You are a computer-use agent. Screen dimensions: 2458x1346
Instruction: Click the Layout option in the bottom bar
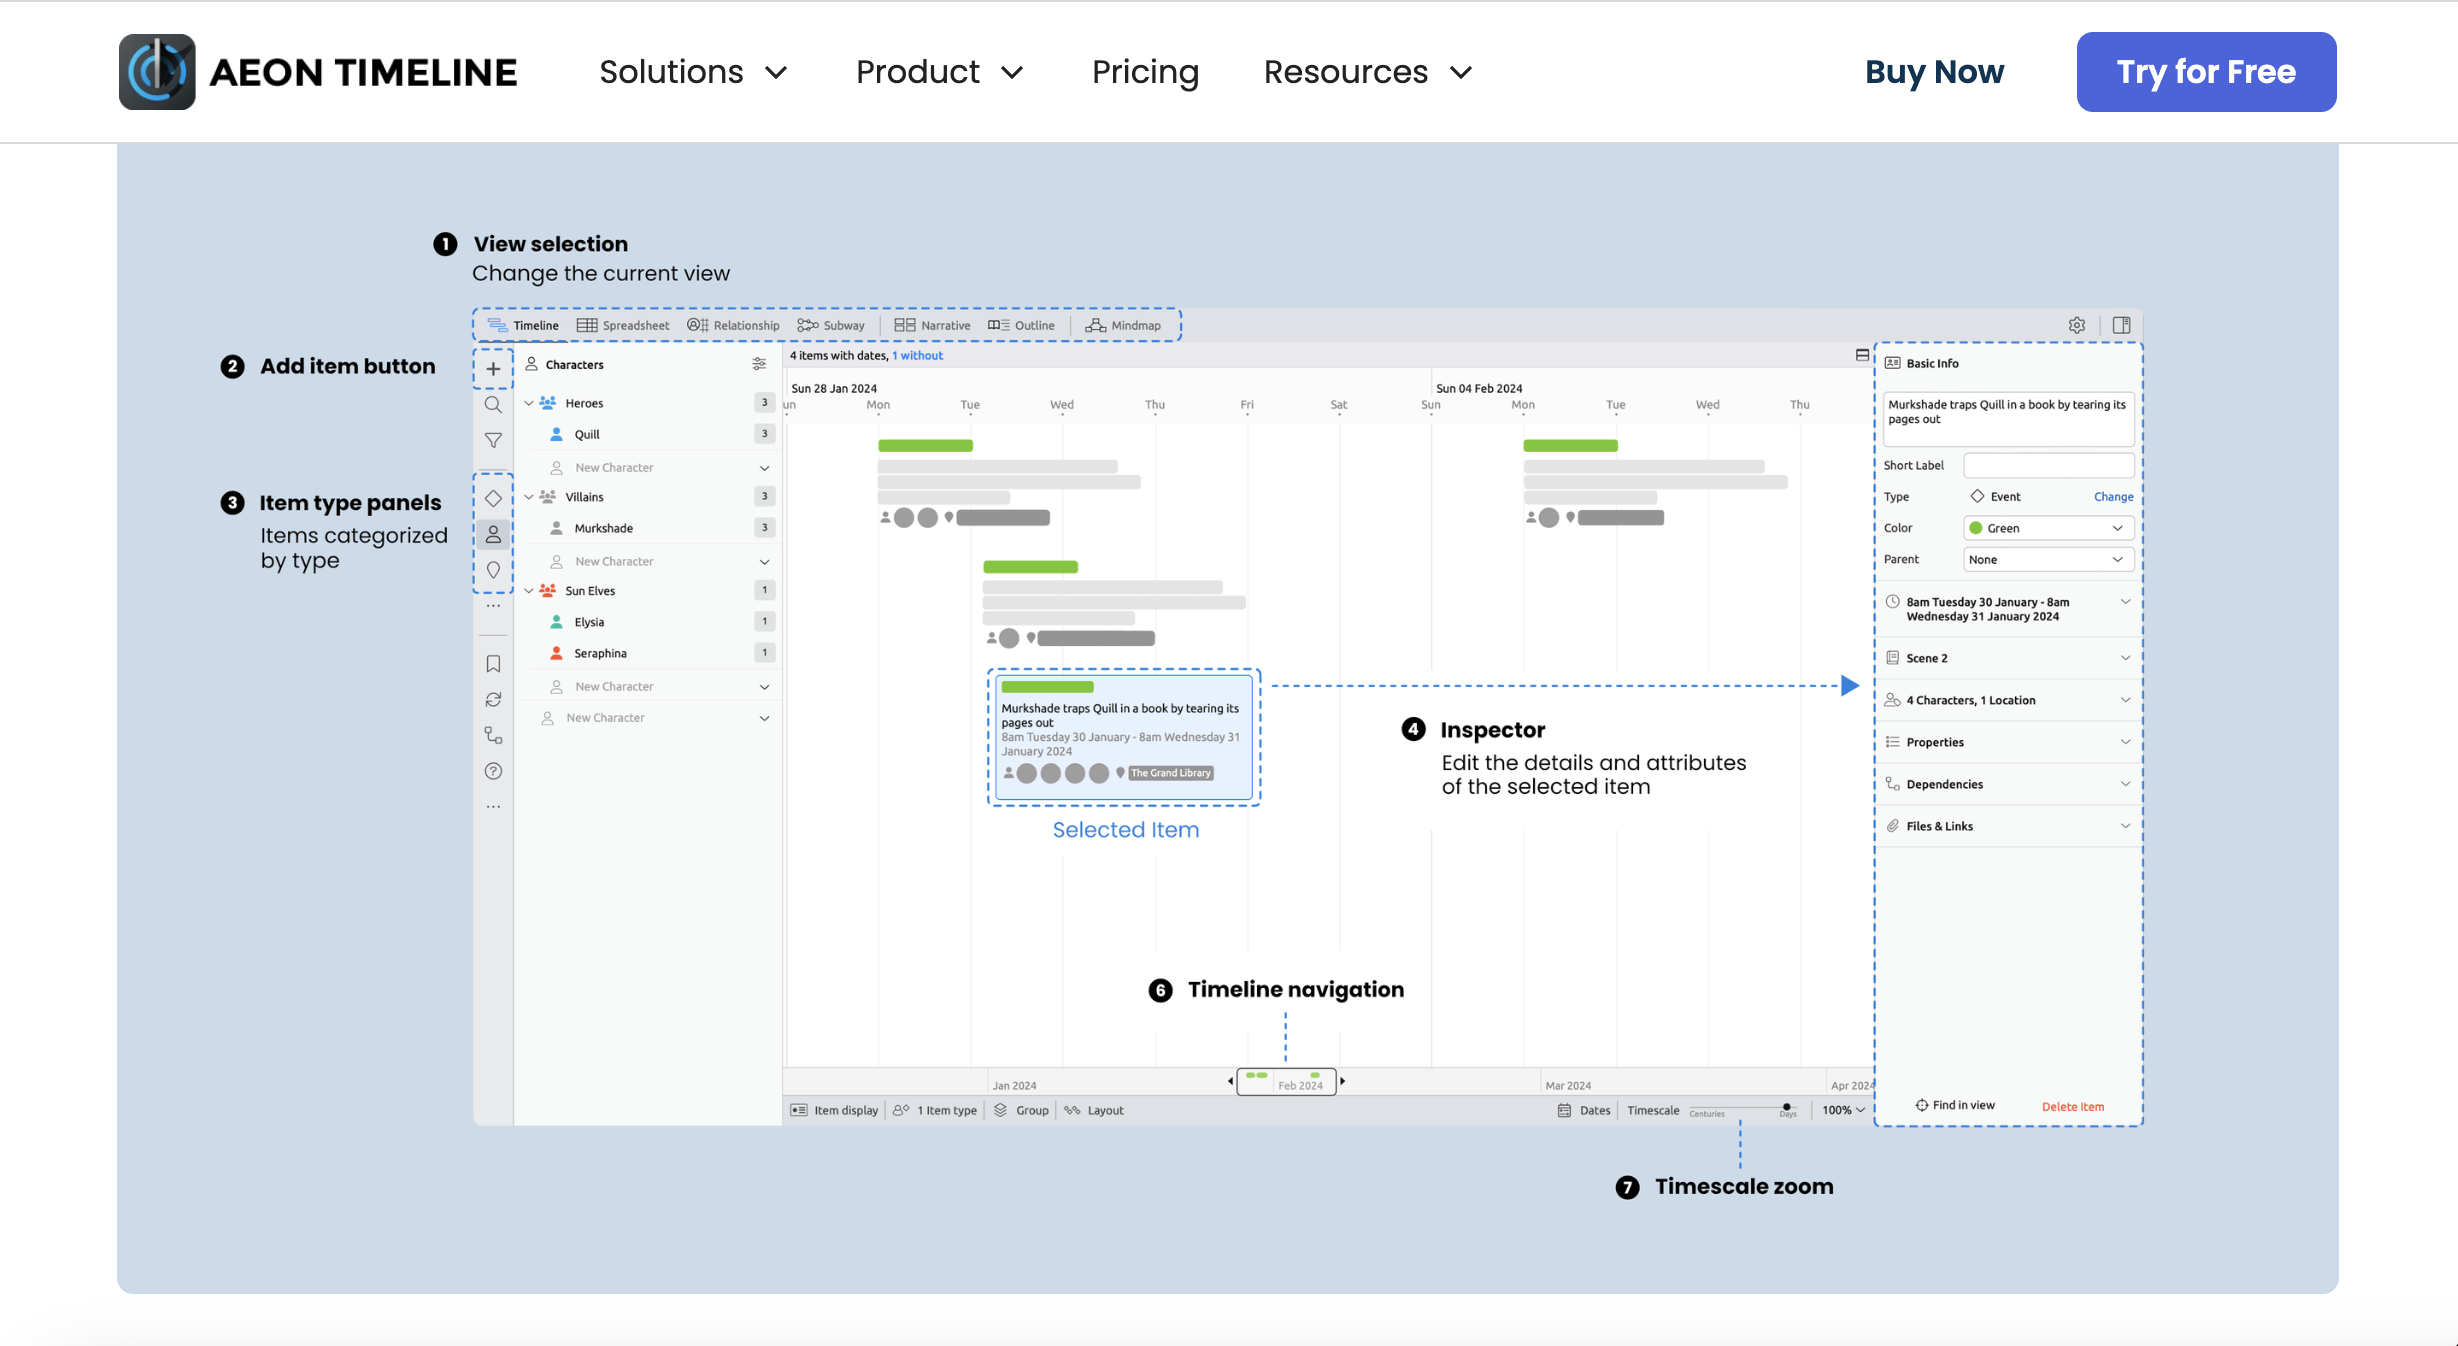(x=1094, y=1110)
